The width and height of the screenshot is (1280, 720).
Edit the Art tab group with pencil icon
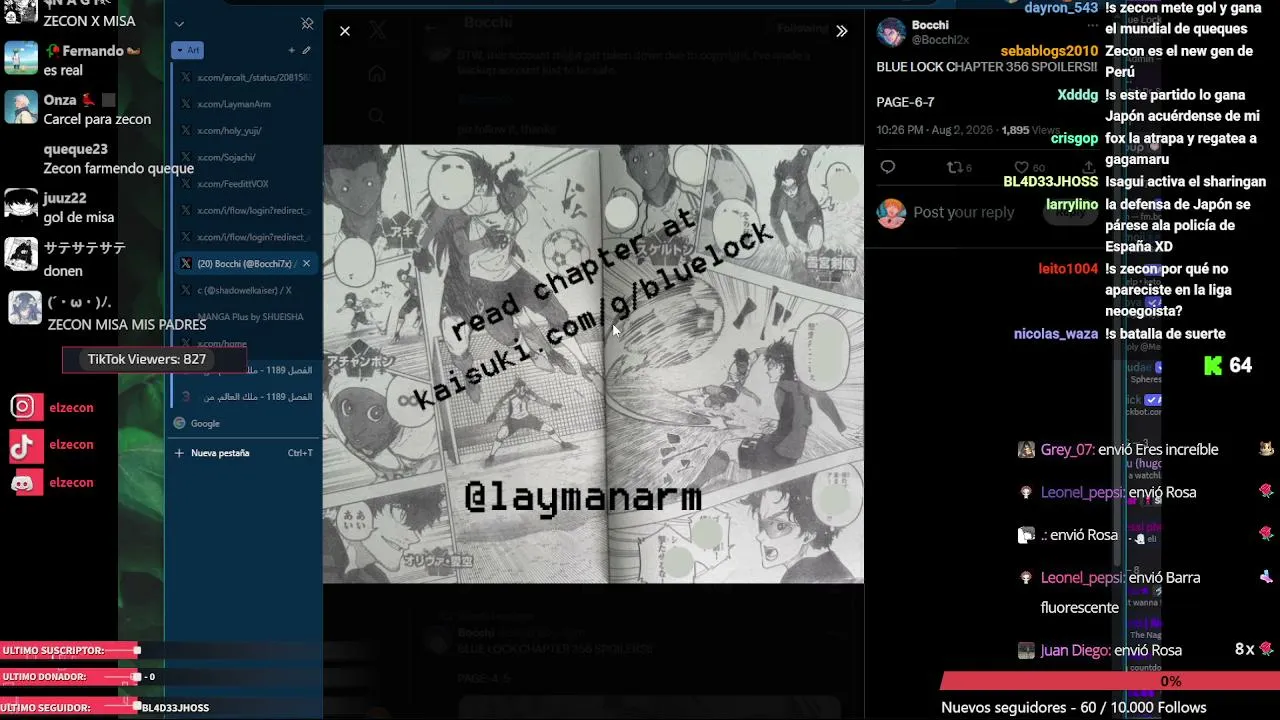pos(307,50)
